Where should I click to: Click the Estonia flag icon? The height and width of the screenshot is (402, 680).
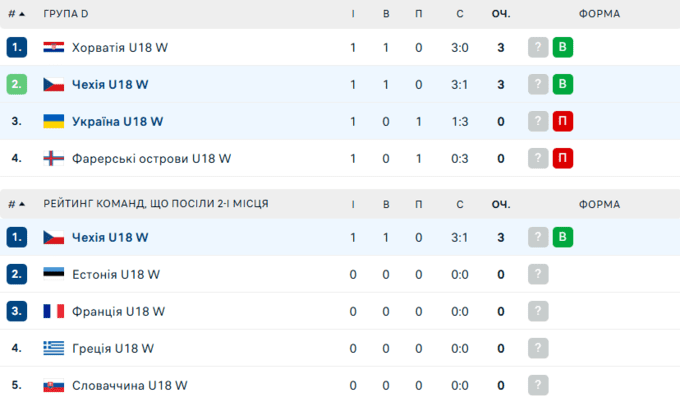coord(53,274)
